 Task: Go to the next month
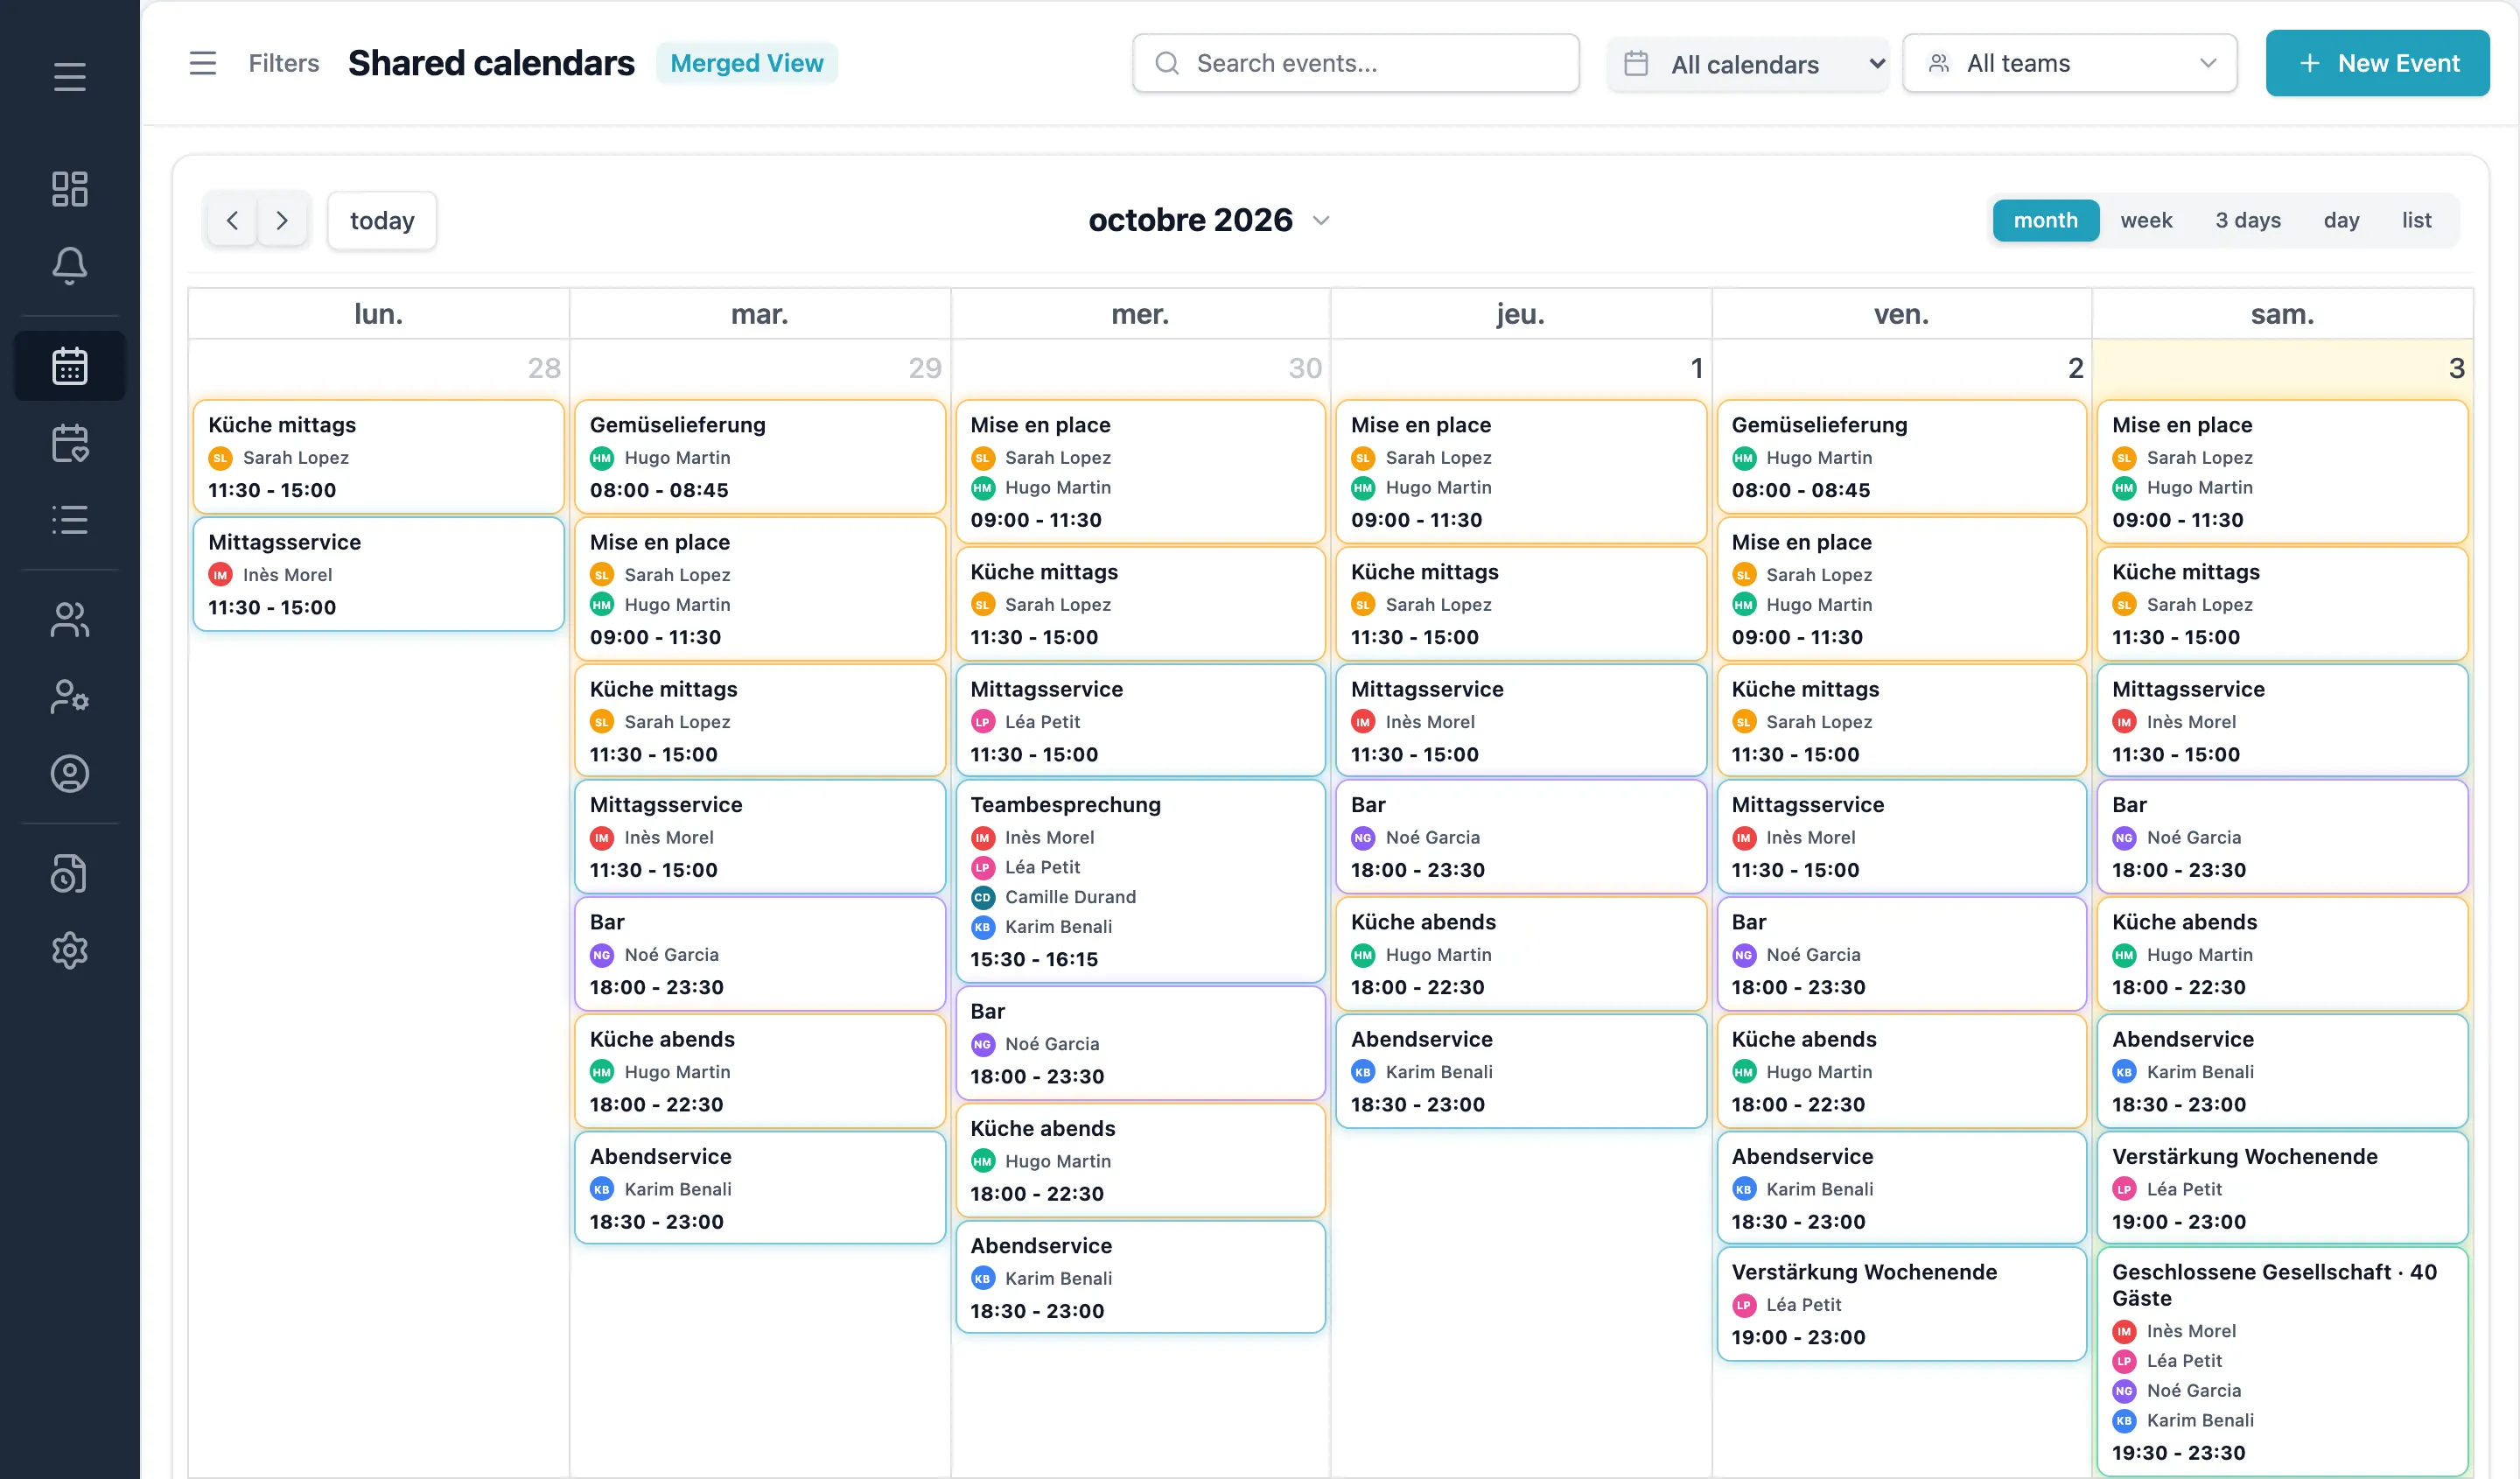point(282,220)
